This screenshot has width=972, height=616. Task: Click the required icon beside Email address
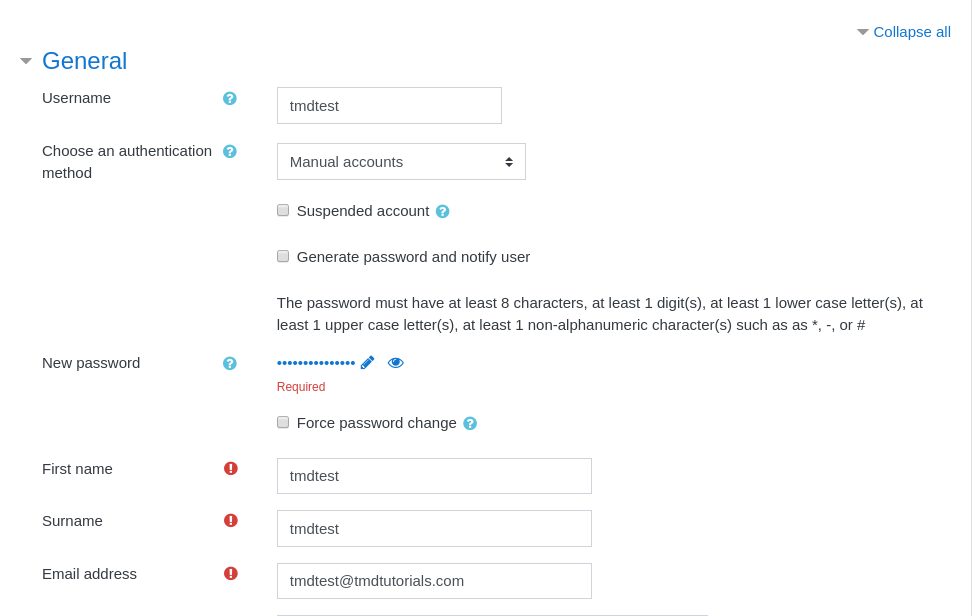(x=231, y=573)
